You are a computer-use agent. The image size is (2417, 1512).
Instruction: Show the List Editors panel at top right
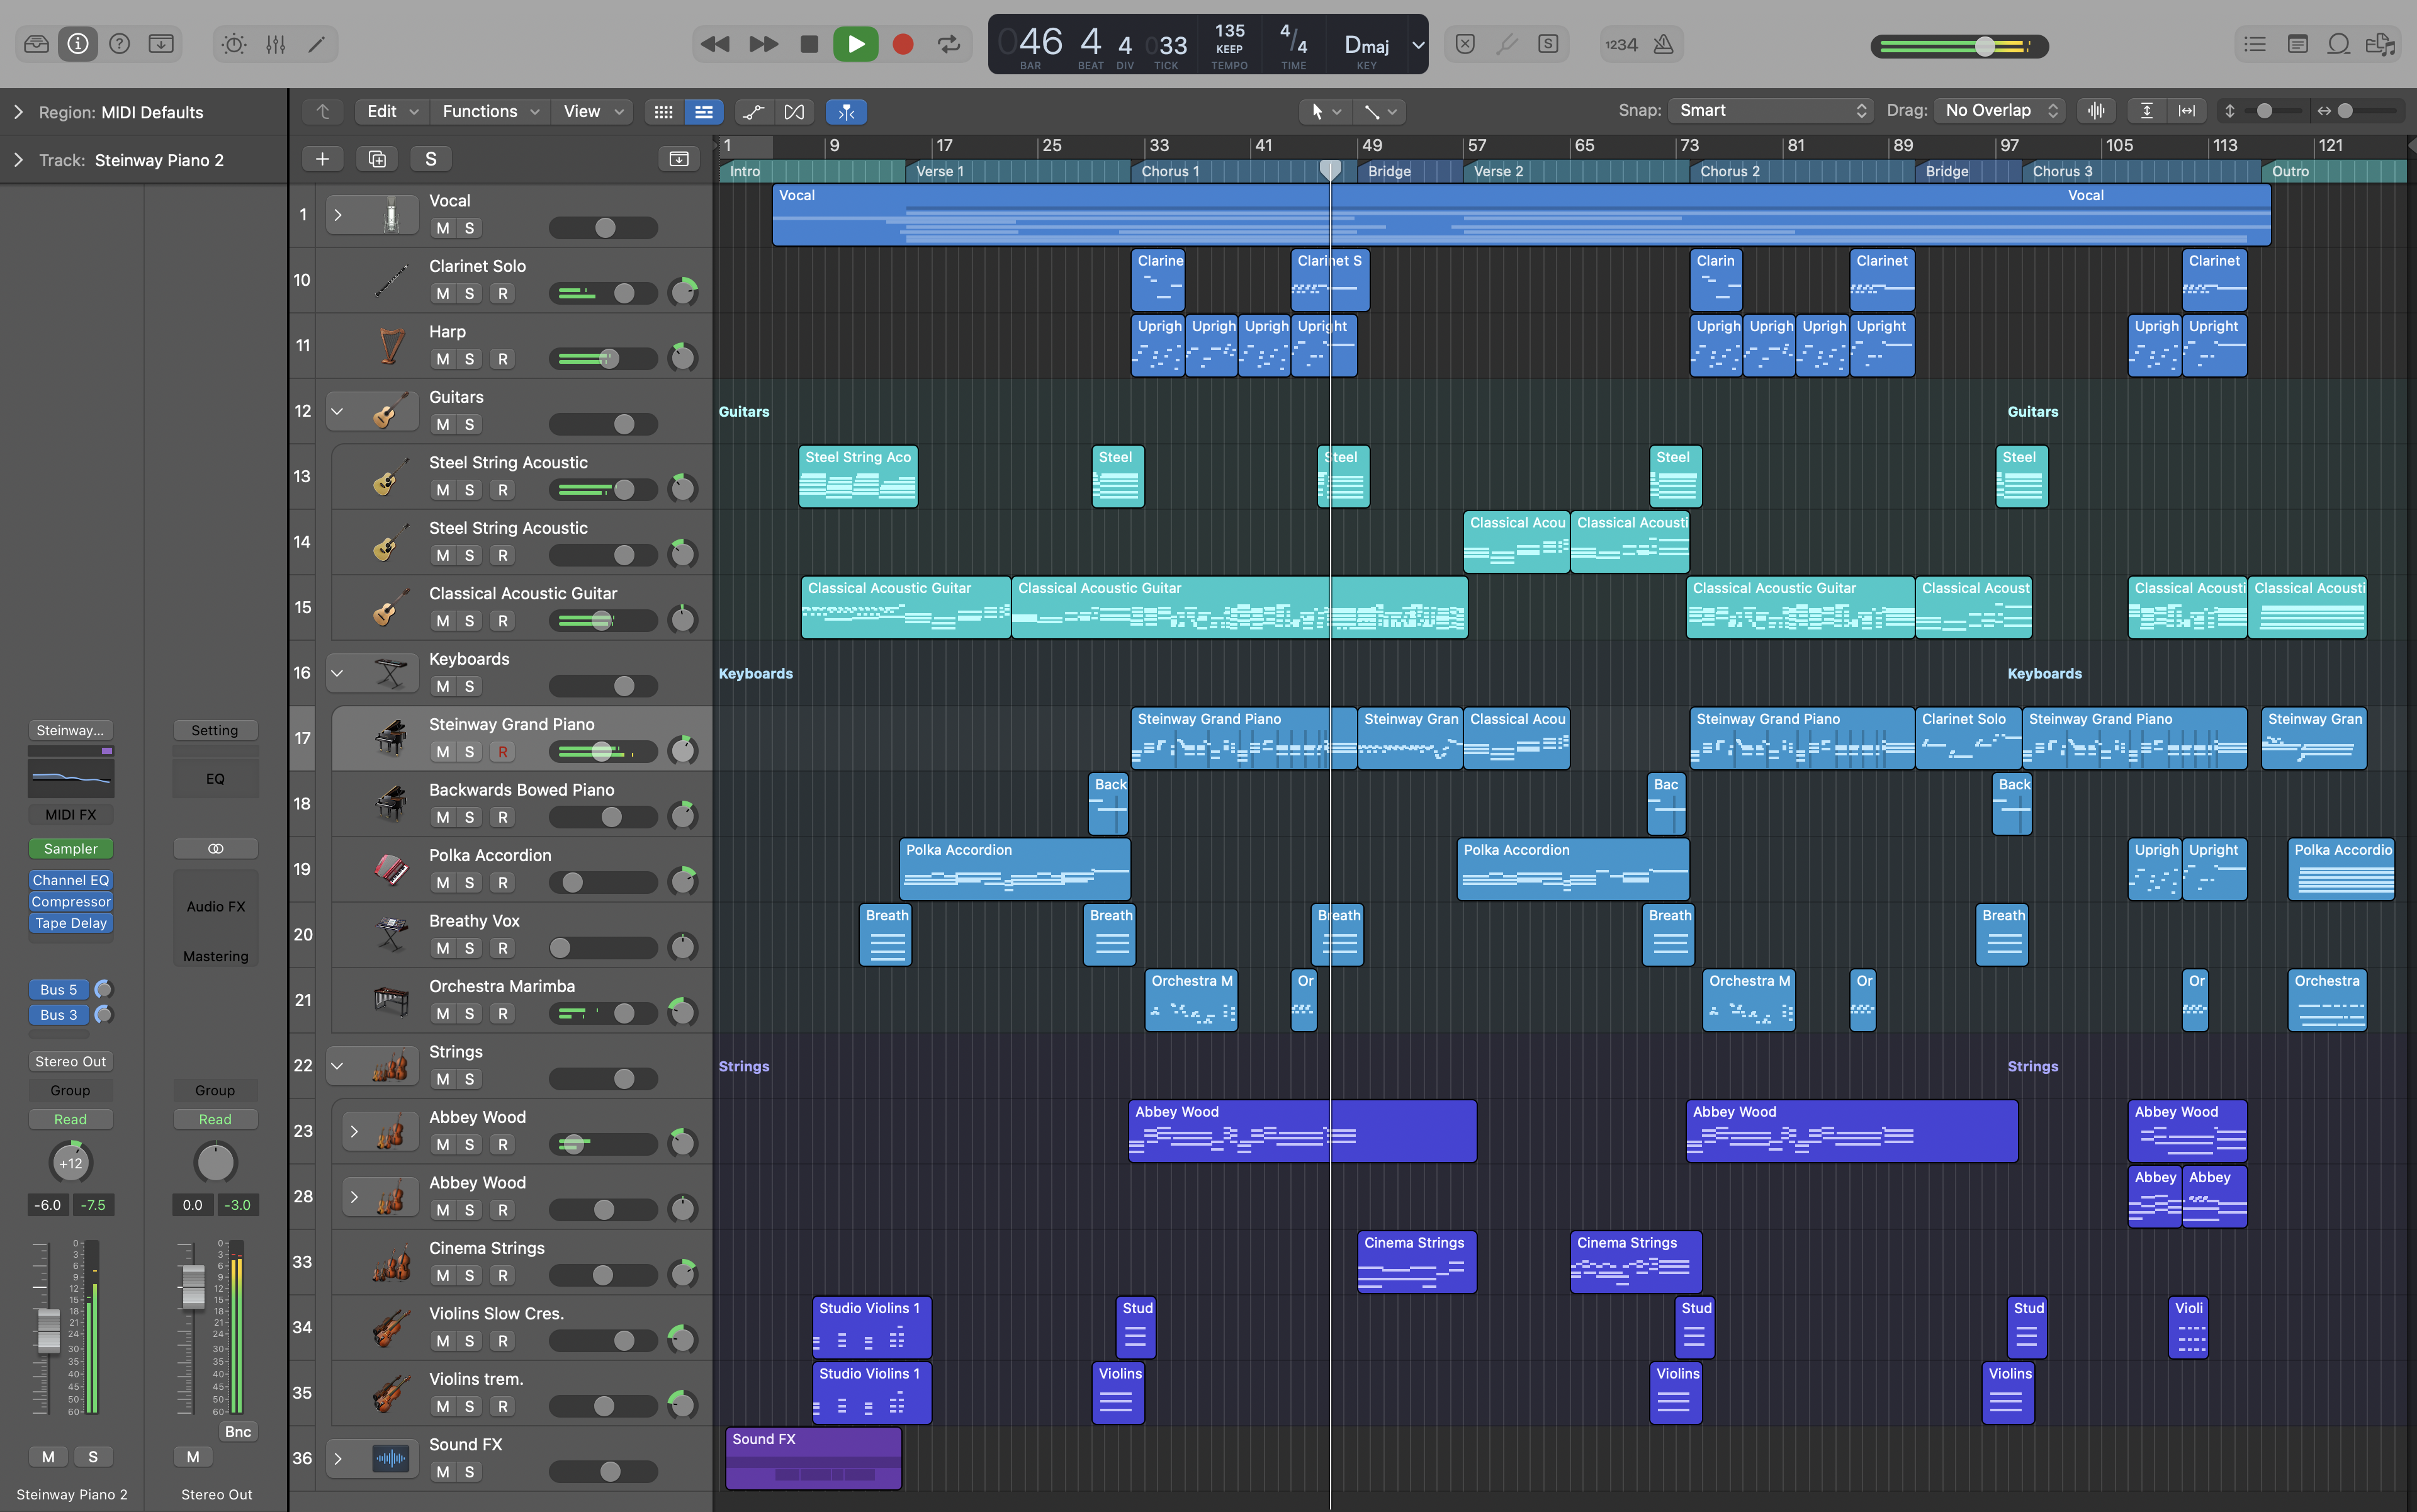(2255, 44)
